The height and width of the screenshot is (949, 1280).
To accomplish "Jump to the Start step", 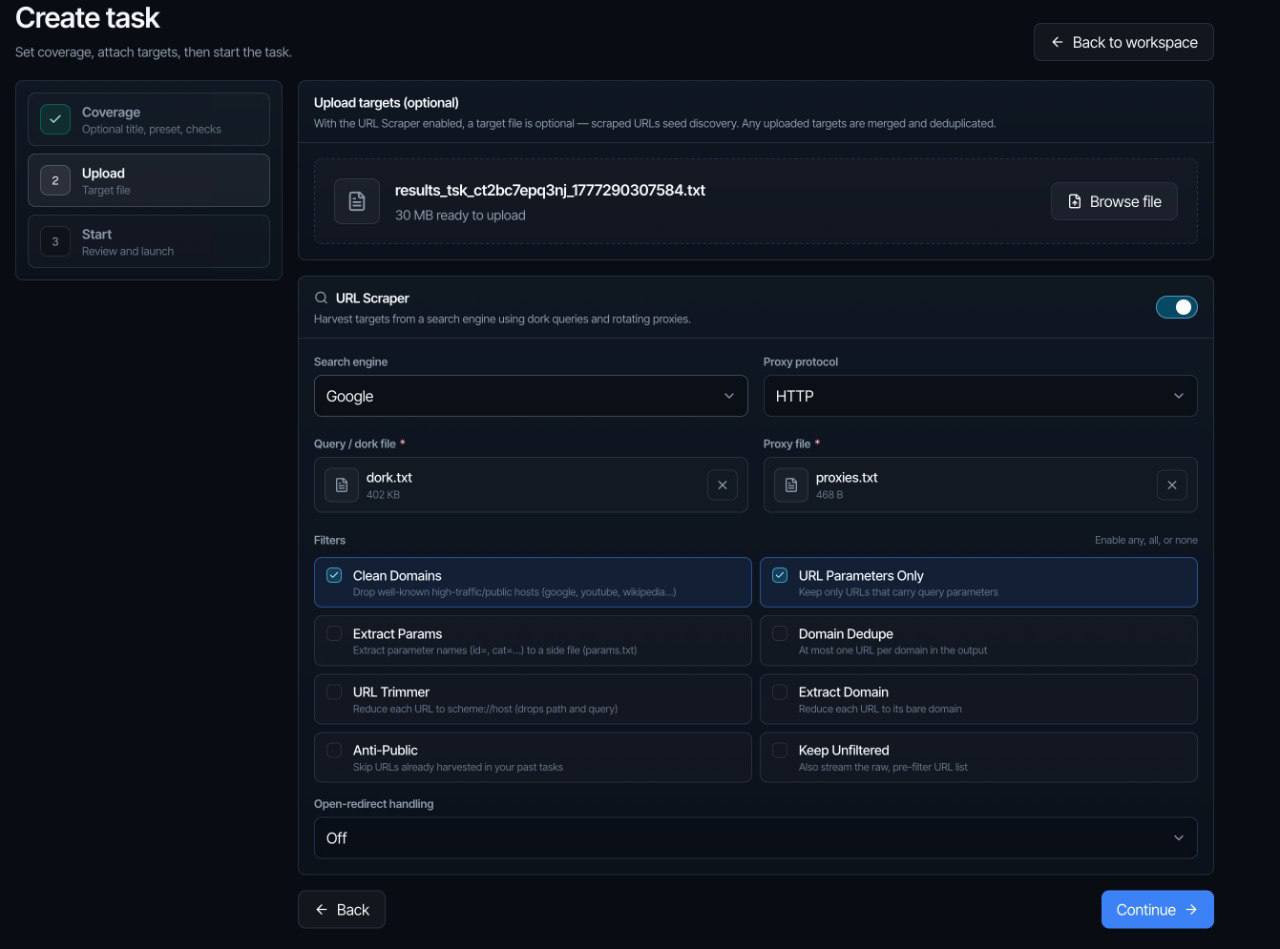I will click(149, 241).
